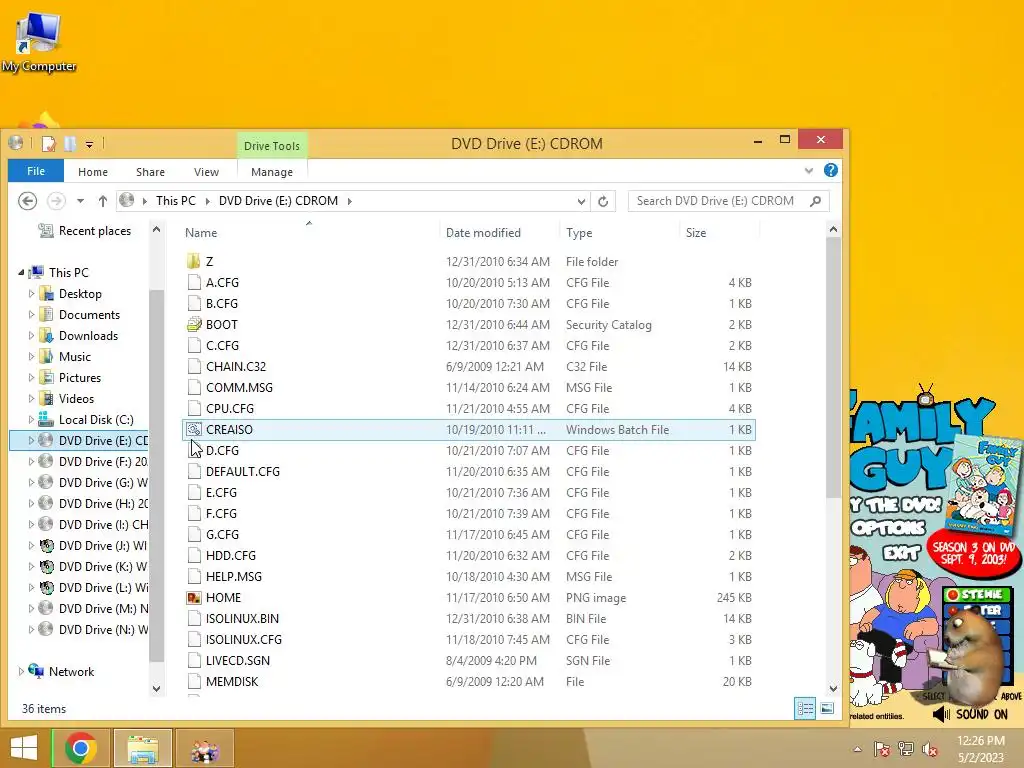Viewport: 1024px width, 768px height.
Task: Click the taskbar clock and date
Action: tap(981, 749)
